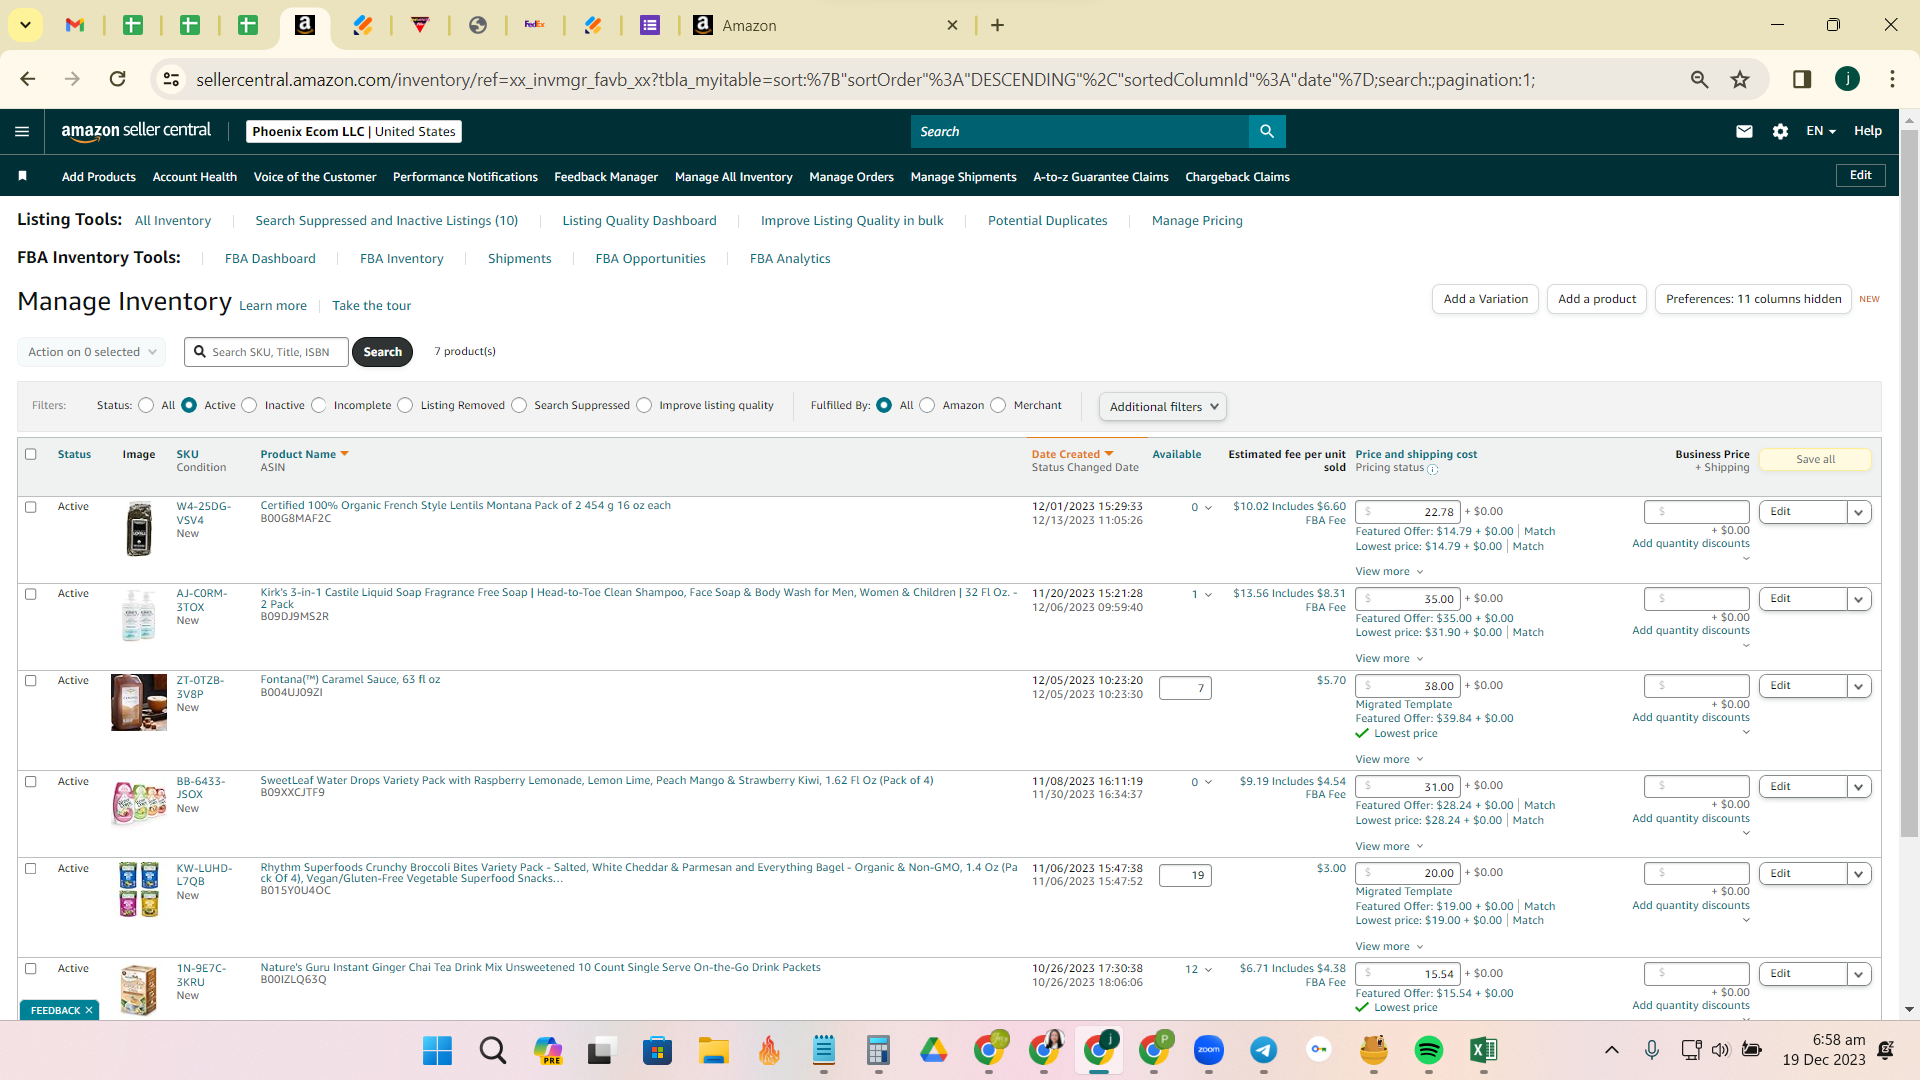Open Manage All Inventory menu item
The height and width of the screenshot is (1080, 1920).
tap(733, 177)
